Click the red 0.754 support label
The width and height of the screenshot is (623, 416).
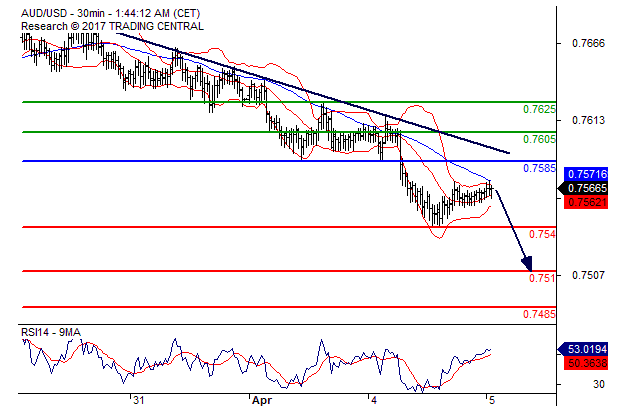542,234
